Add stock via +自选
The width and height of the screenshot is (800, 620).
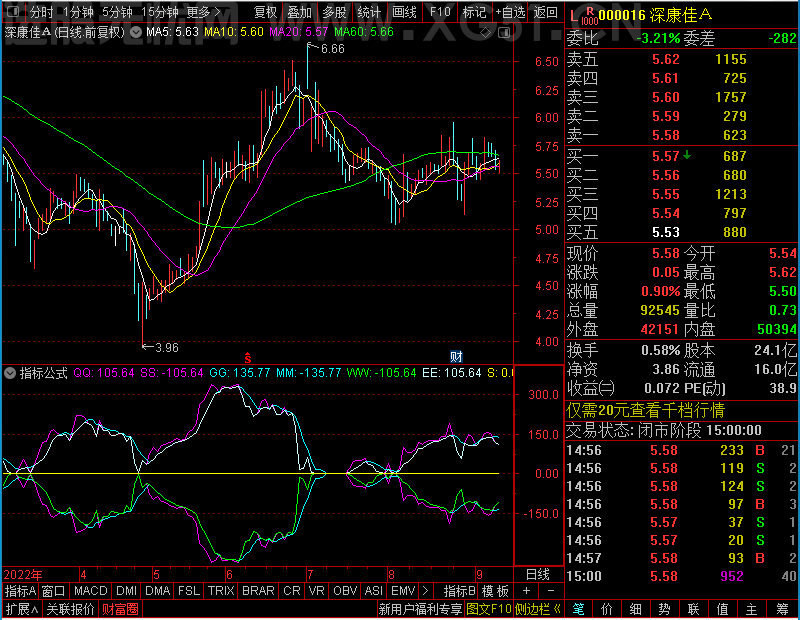pyautogui.click(x=510, y=11)
